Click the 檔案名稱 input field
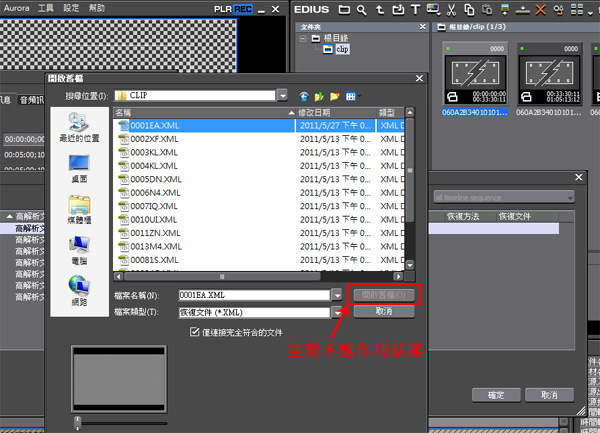 tap(254, 295)
